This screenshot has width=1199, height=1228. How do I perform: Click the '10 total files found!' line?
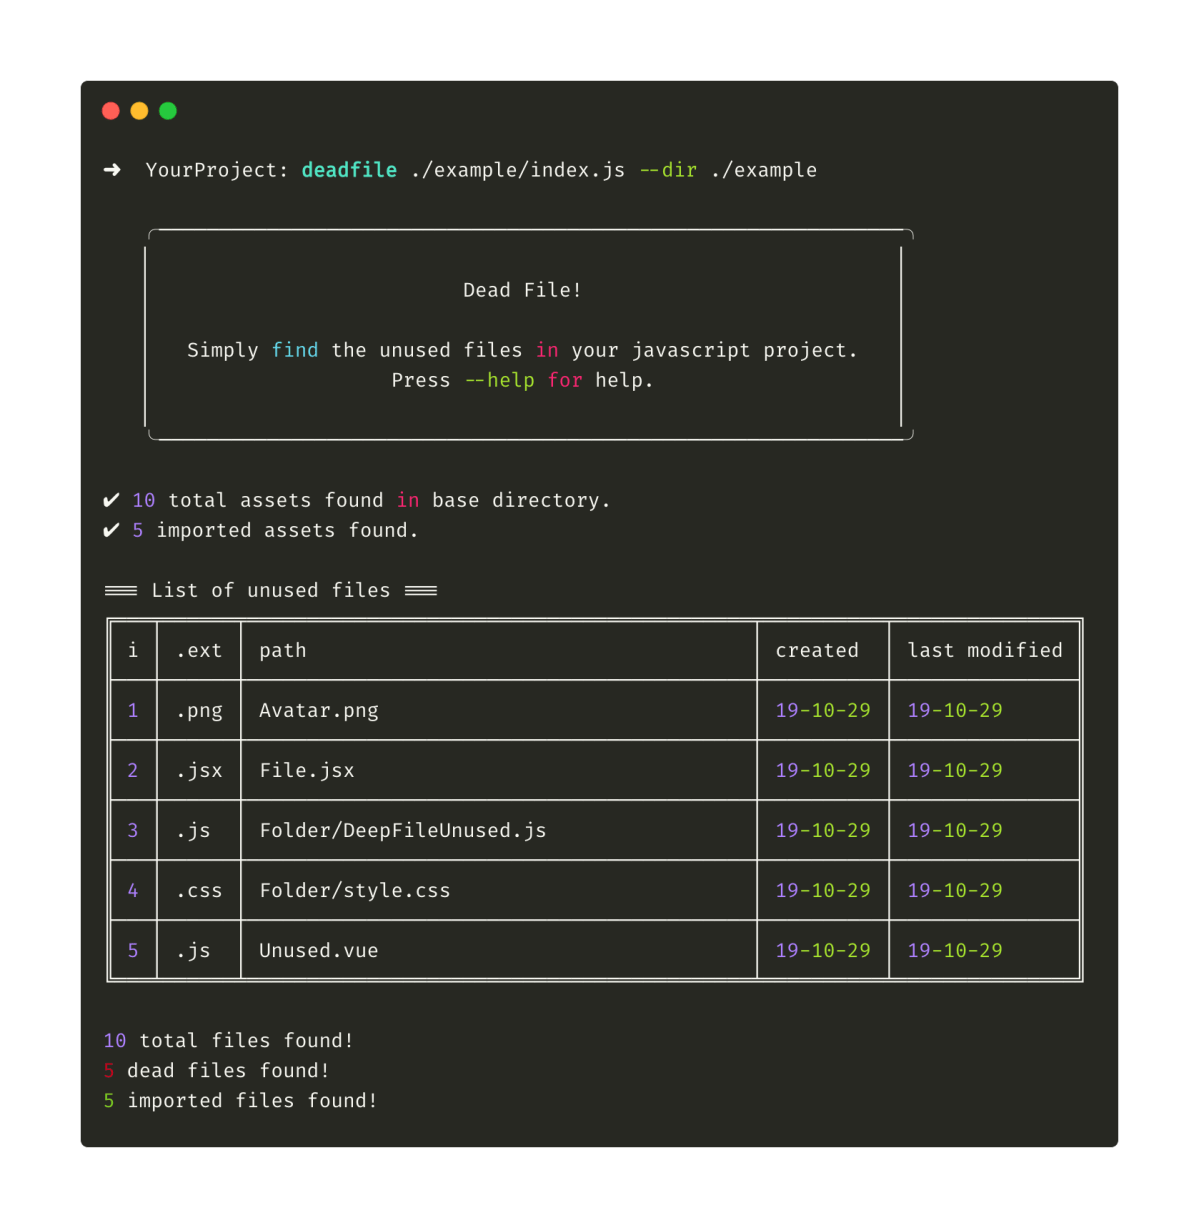click(x=228, y=1040)
